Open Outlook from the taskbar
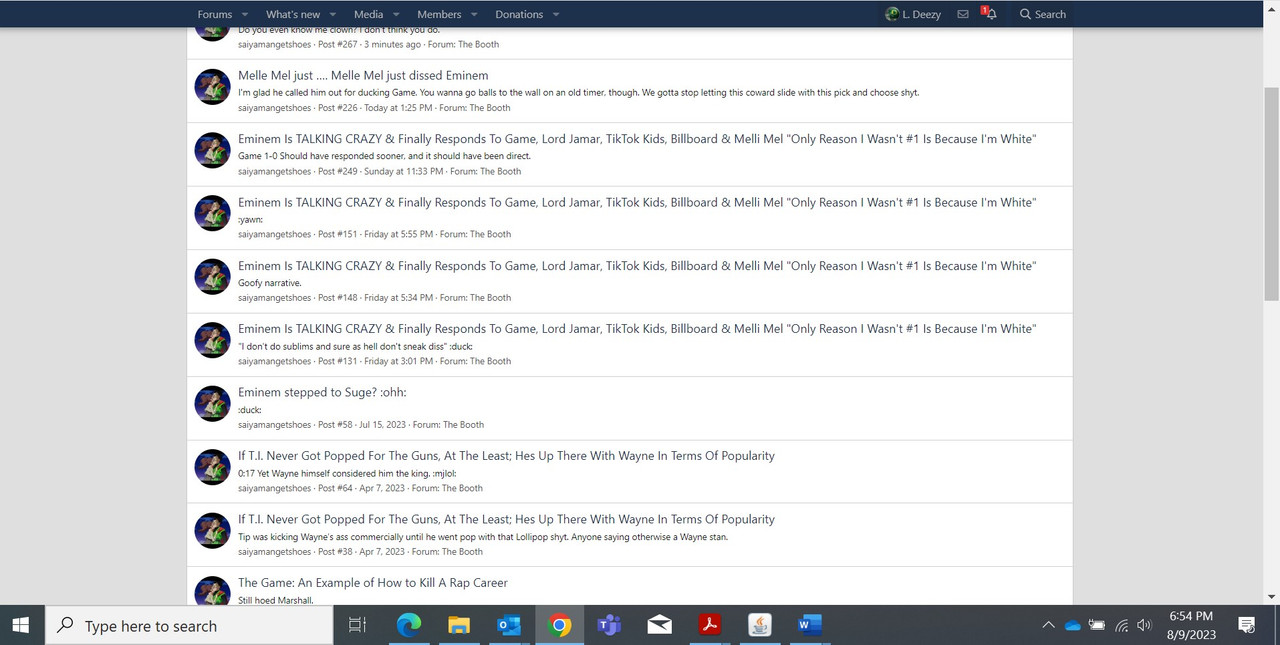 click(x=509, y=625)
